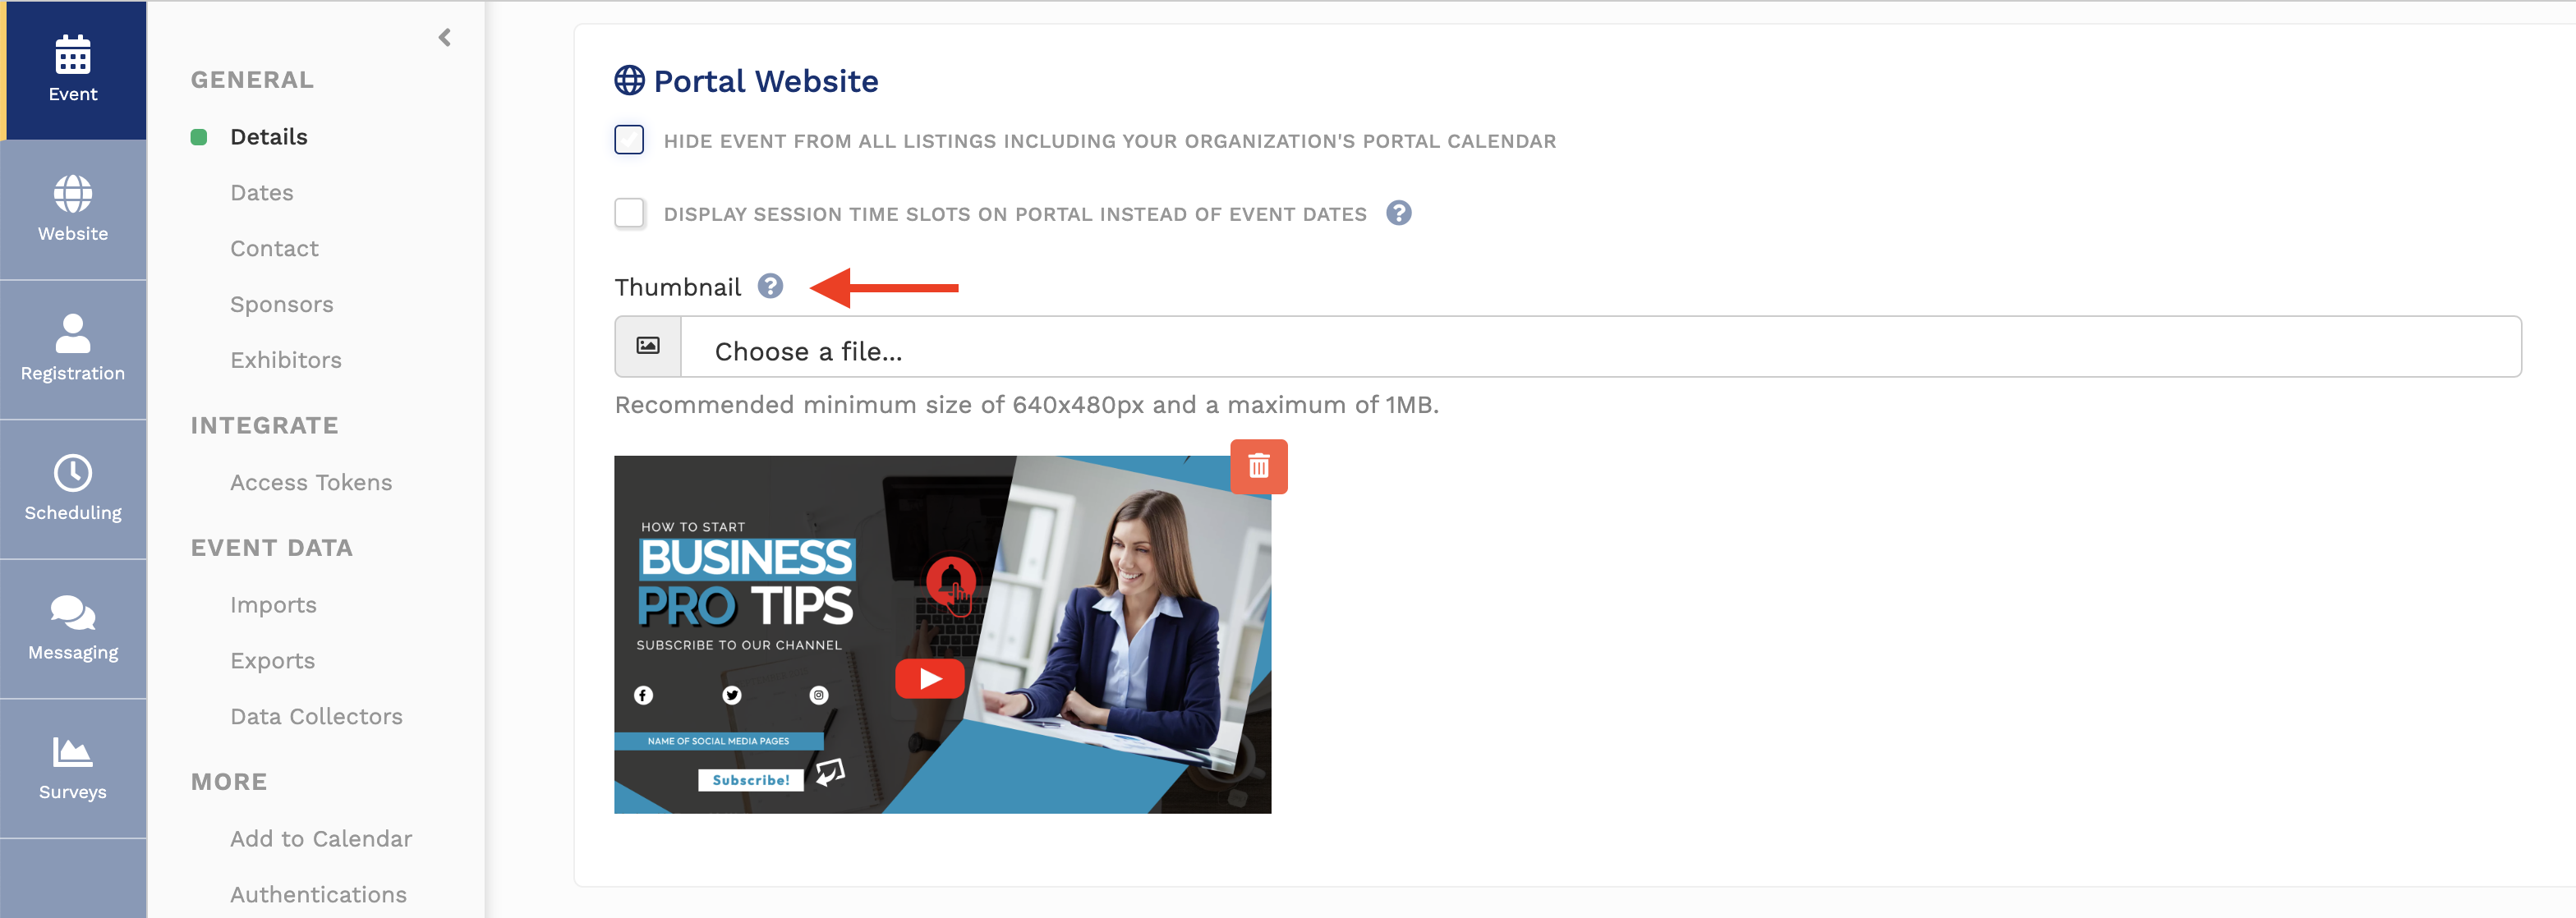Click the Portal Website globe icon
The width and height of the screenshot is (2576, 918).
629,80
